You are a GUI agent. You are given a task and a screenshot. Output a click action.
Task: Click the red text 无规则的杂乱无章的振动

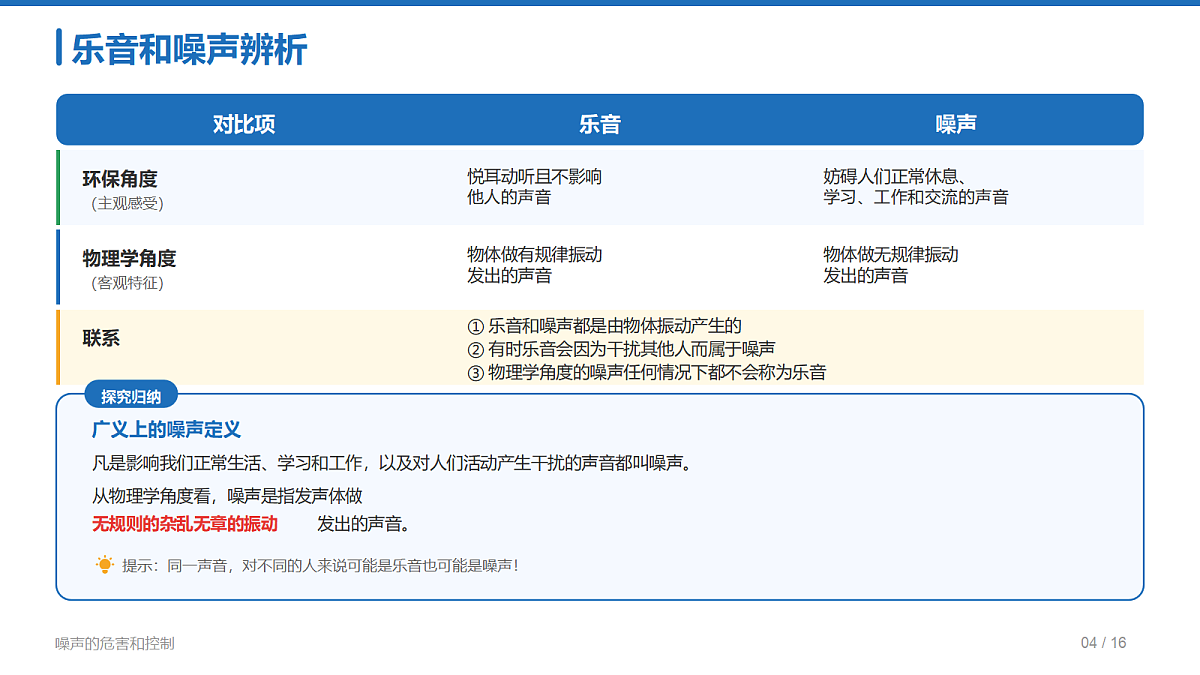(185, 524)
